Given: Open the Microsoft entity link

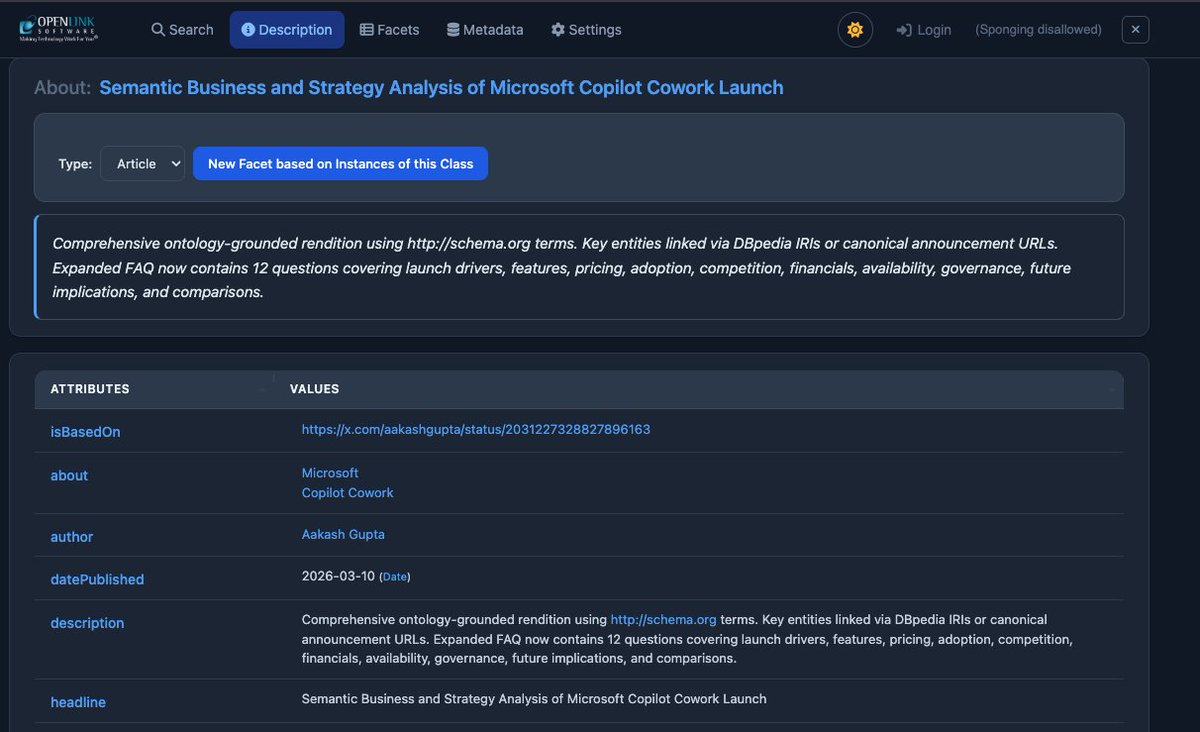Looking at the screenshot, I should point(330,473).
